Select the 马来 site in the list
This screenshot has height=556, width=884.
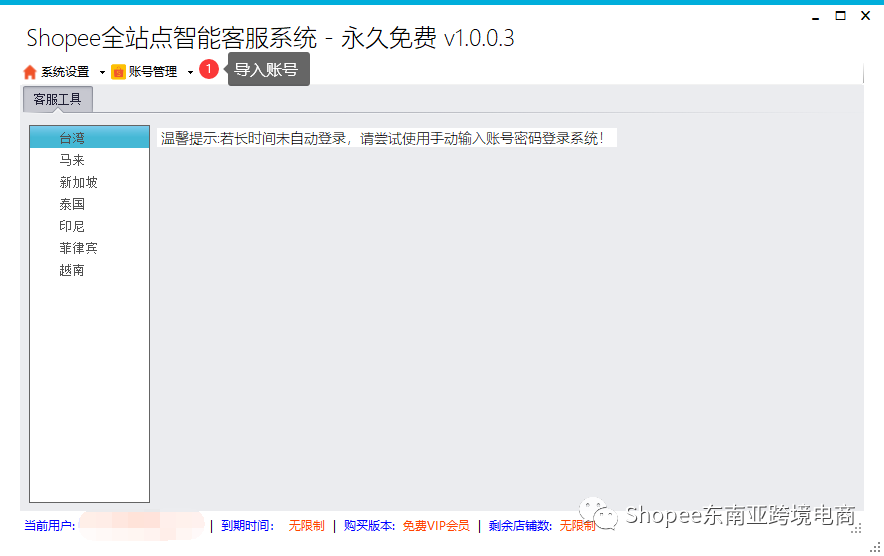(x=90, y=160)
